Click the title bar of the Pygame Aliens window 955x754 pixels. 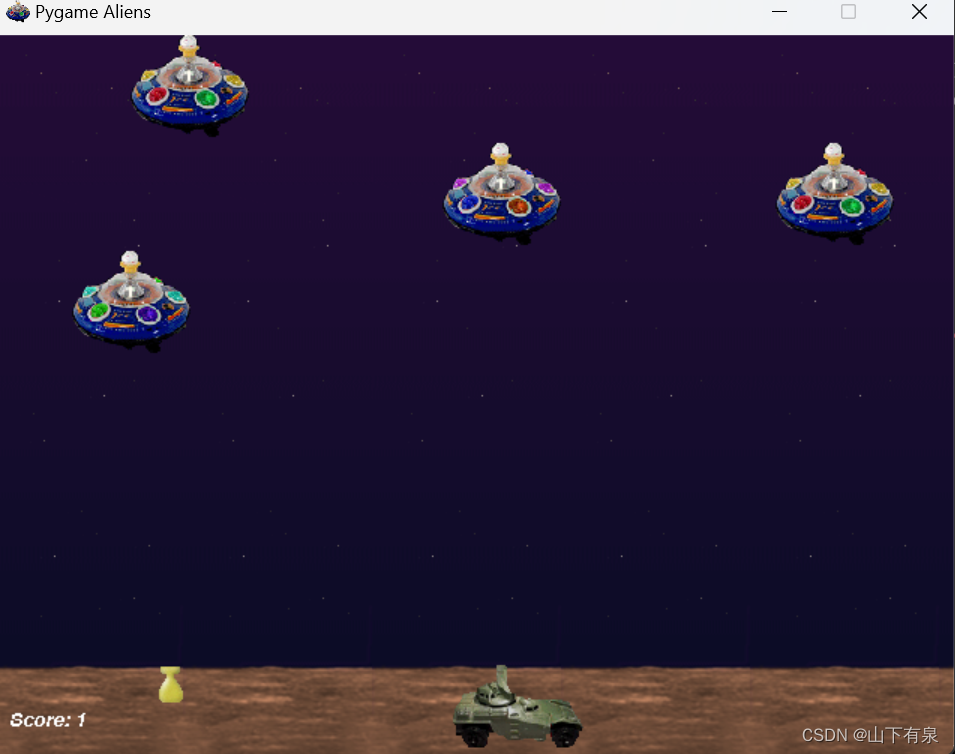coord(450,11)
